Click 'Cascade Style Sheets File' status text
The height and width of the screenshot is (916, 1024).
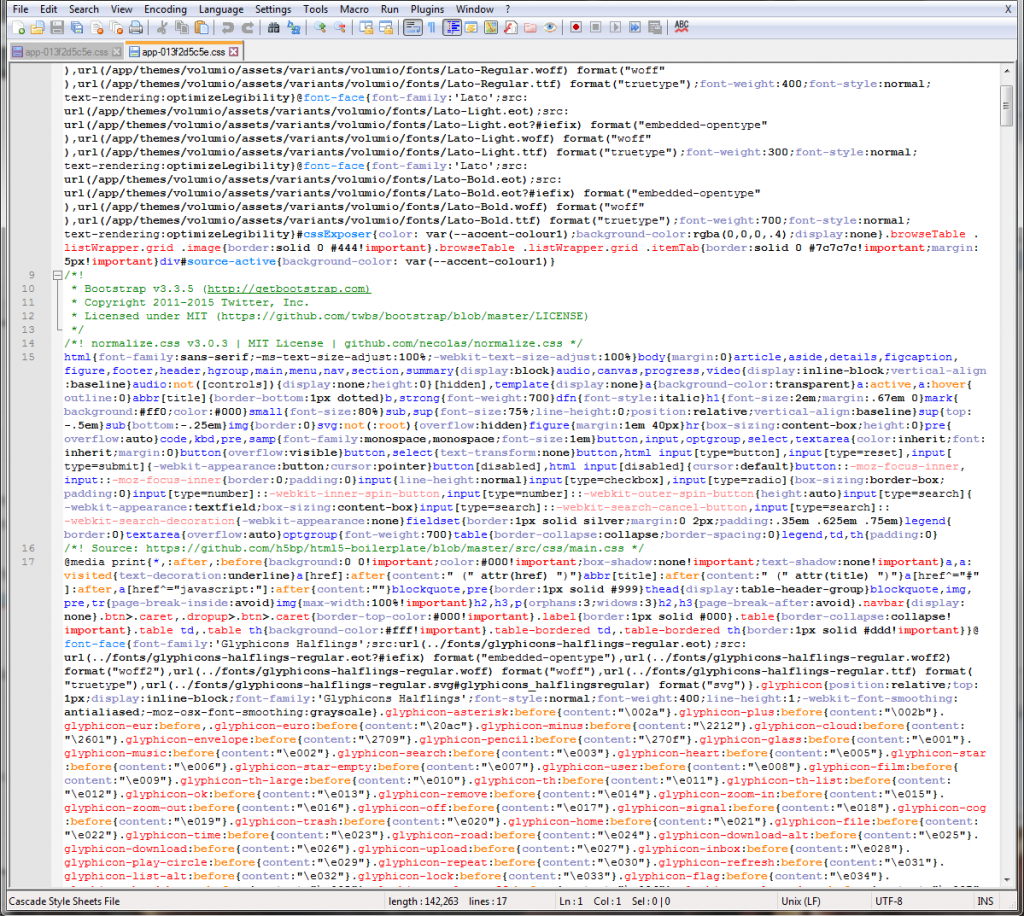point(64,901)
